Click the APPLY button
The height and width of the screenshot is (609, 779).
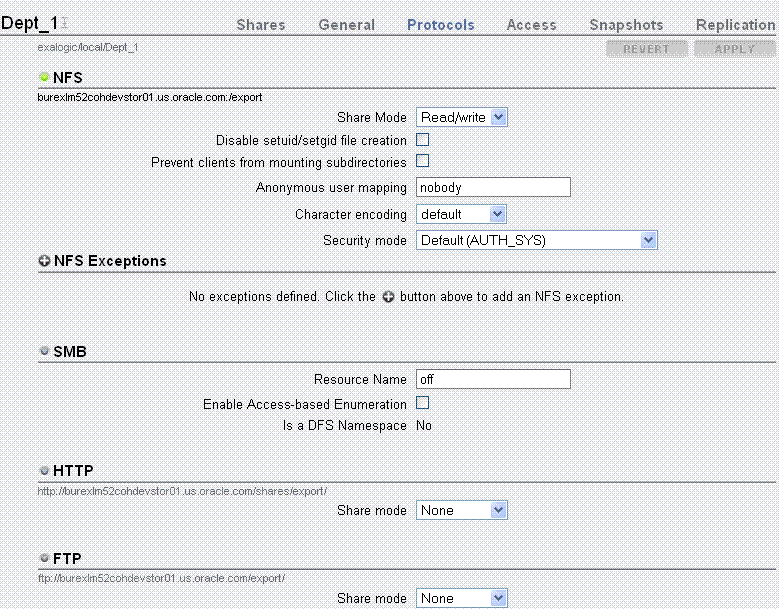coord(735,49)
